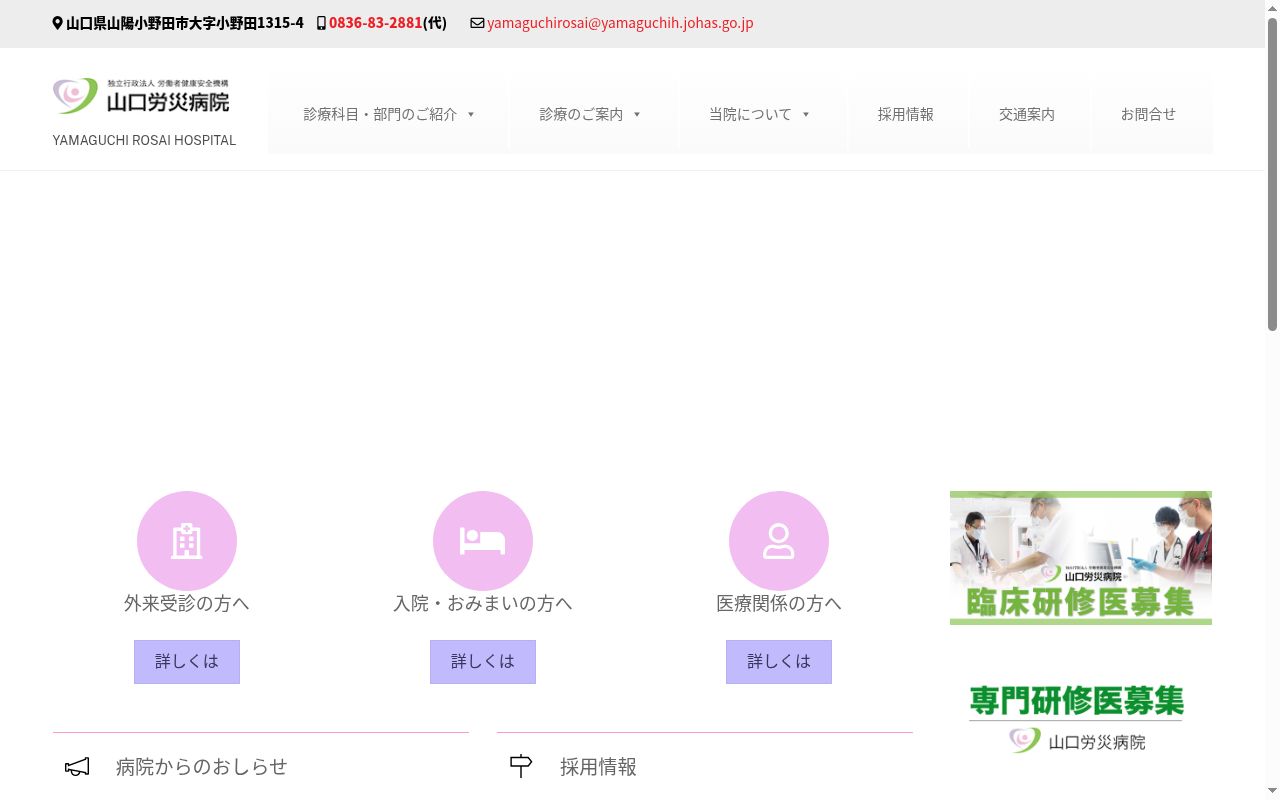Open the 臨床研修医募集 banner image
1280x800 pixels.
click(1081, 558)
